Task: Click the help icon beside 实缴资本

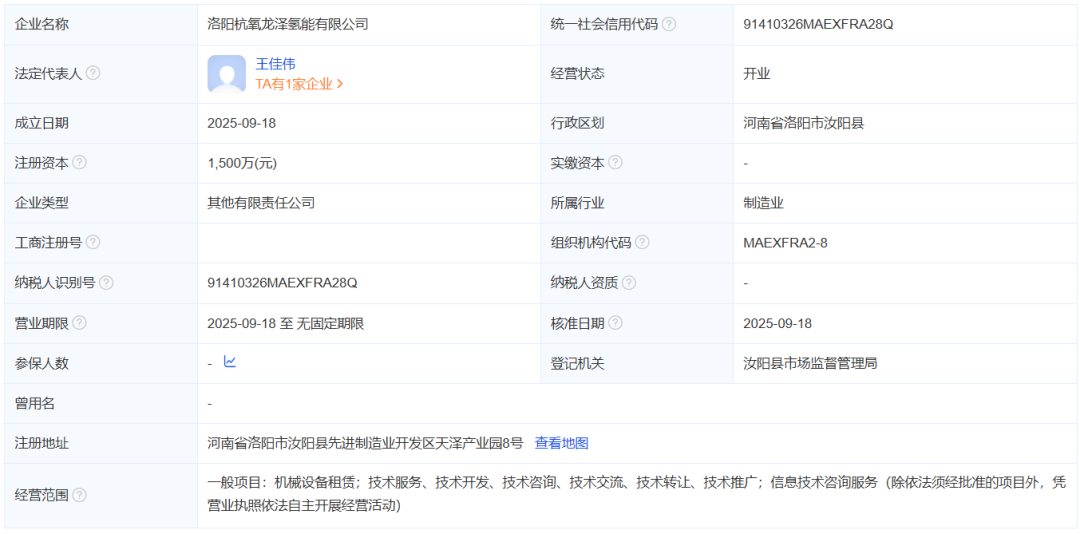Action: tap(615, 162)
